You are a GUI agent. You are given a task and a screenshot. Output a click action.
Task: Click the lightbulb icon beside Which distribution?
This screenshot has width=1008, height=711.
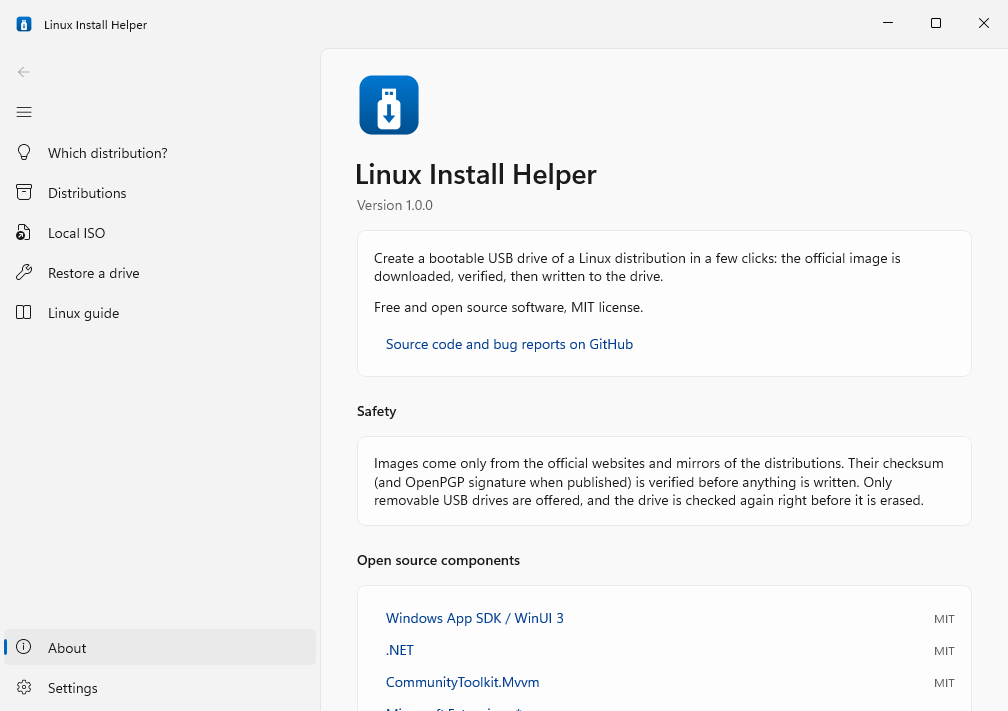coord(24,152)
